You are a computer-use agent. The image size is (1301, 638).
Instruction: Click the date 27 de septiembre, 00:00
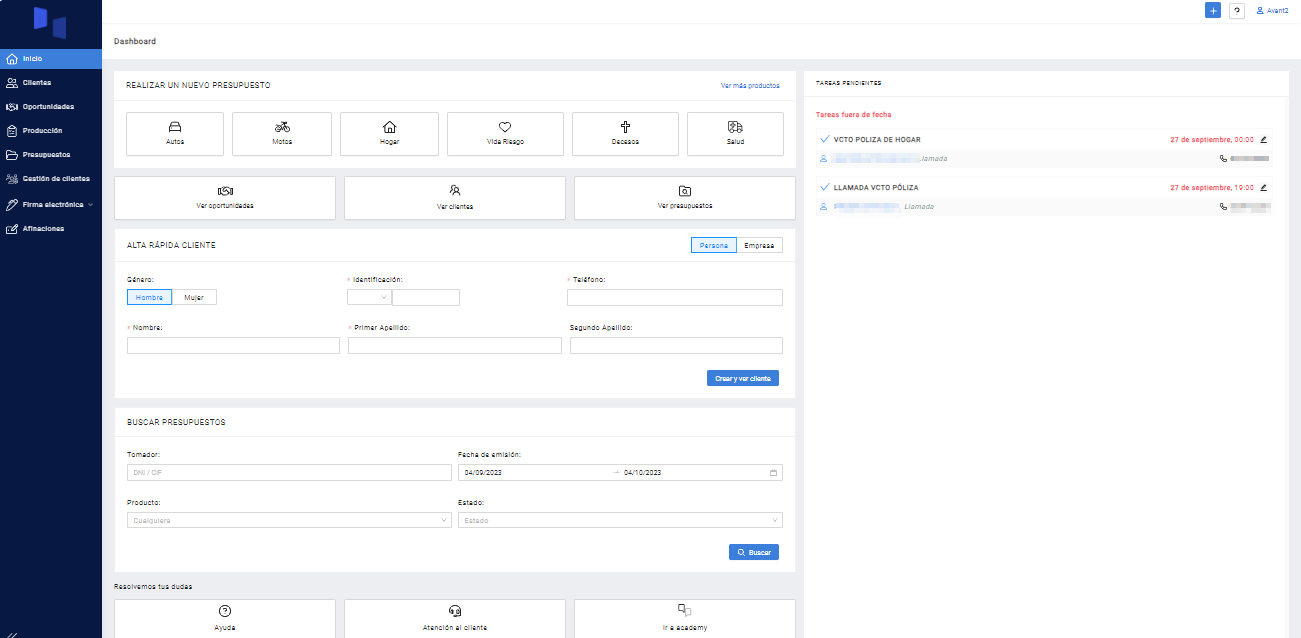pos(1212,139)
